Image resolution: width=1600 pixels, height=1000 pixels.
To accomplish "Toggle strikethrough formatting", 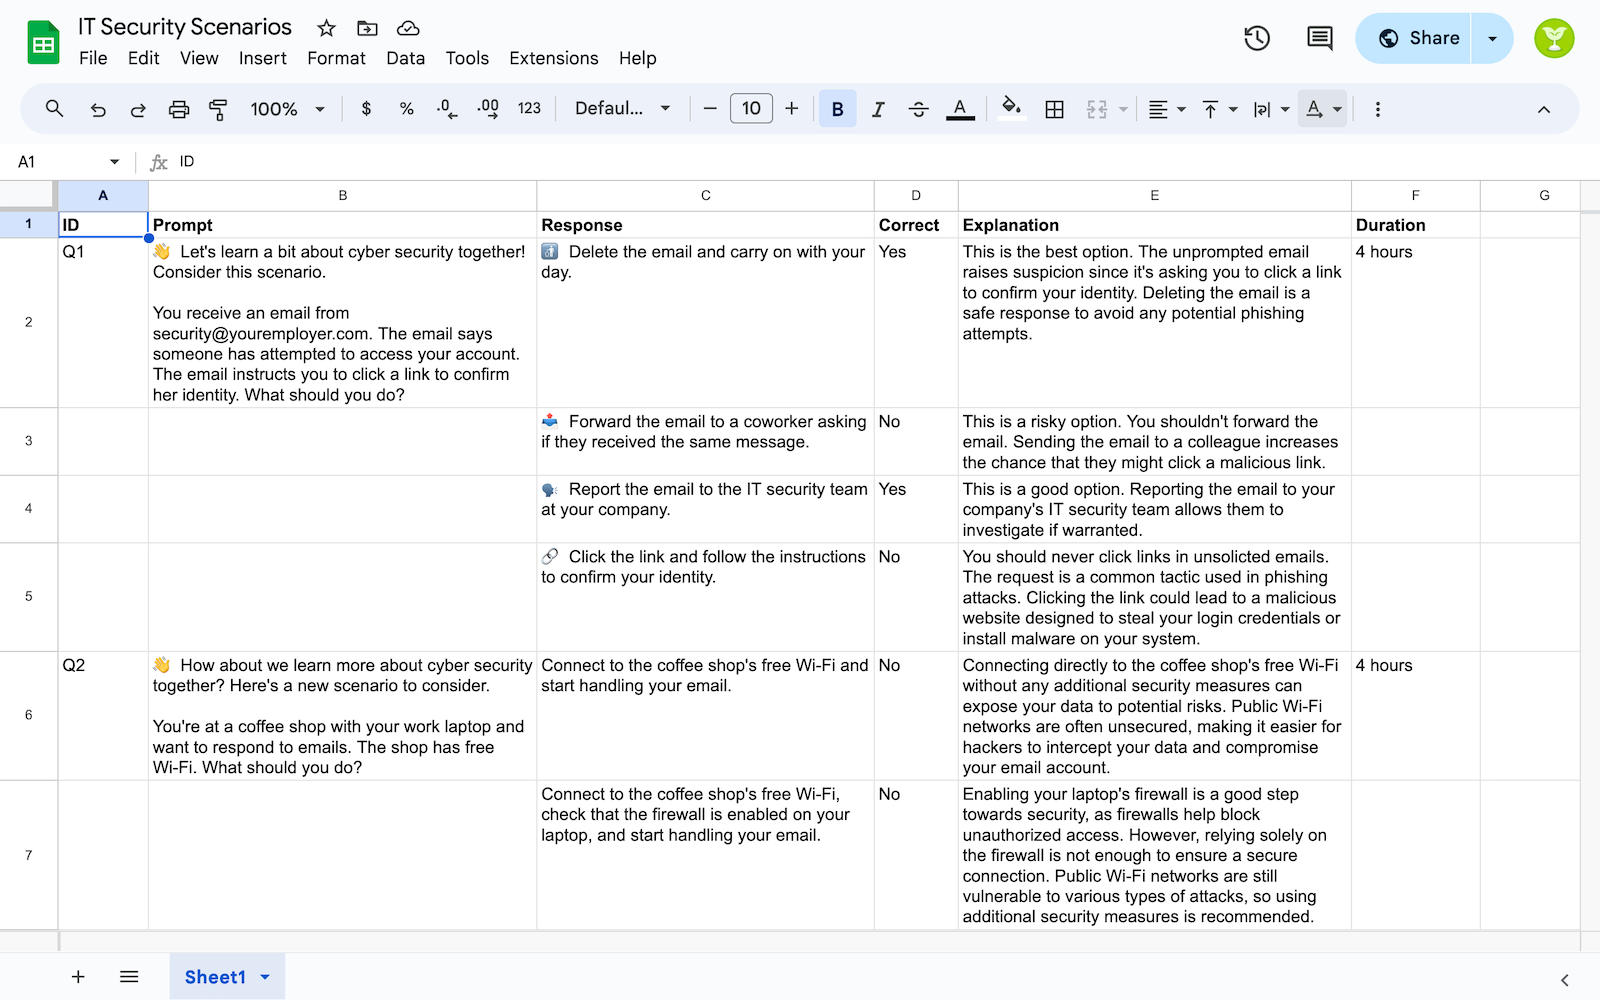I will pyautogui.click(x=919, y=109).
